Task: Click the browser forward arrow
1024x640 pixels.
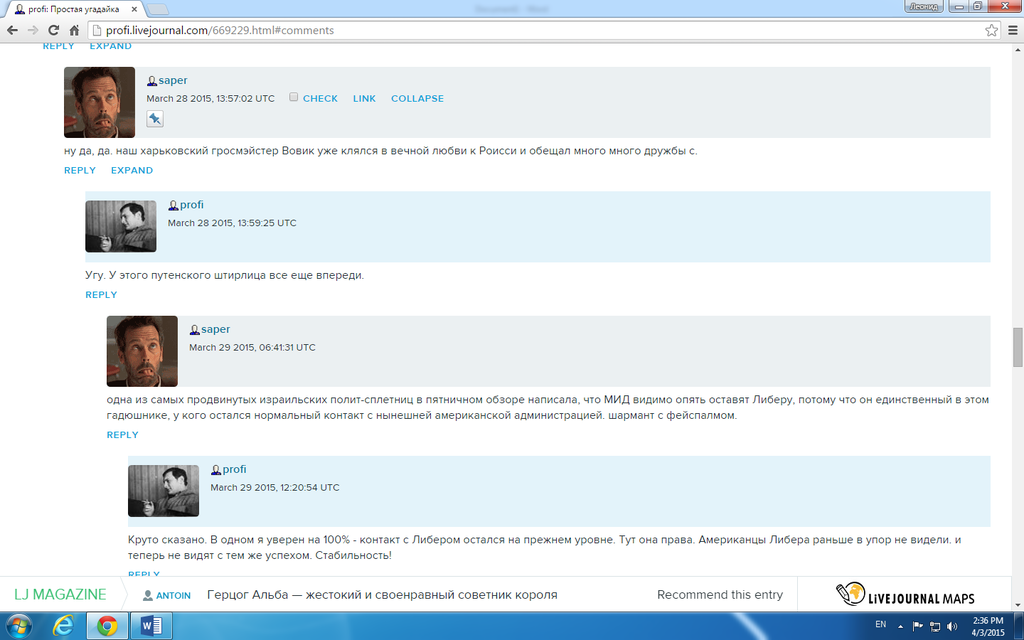Action: [33, 30]
